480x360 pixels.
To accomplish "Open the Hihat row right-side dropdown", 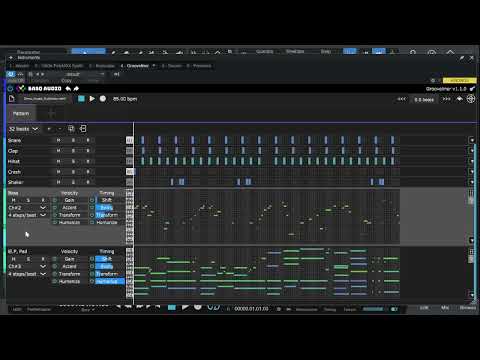I will tap(472, 161).
